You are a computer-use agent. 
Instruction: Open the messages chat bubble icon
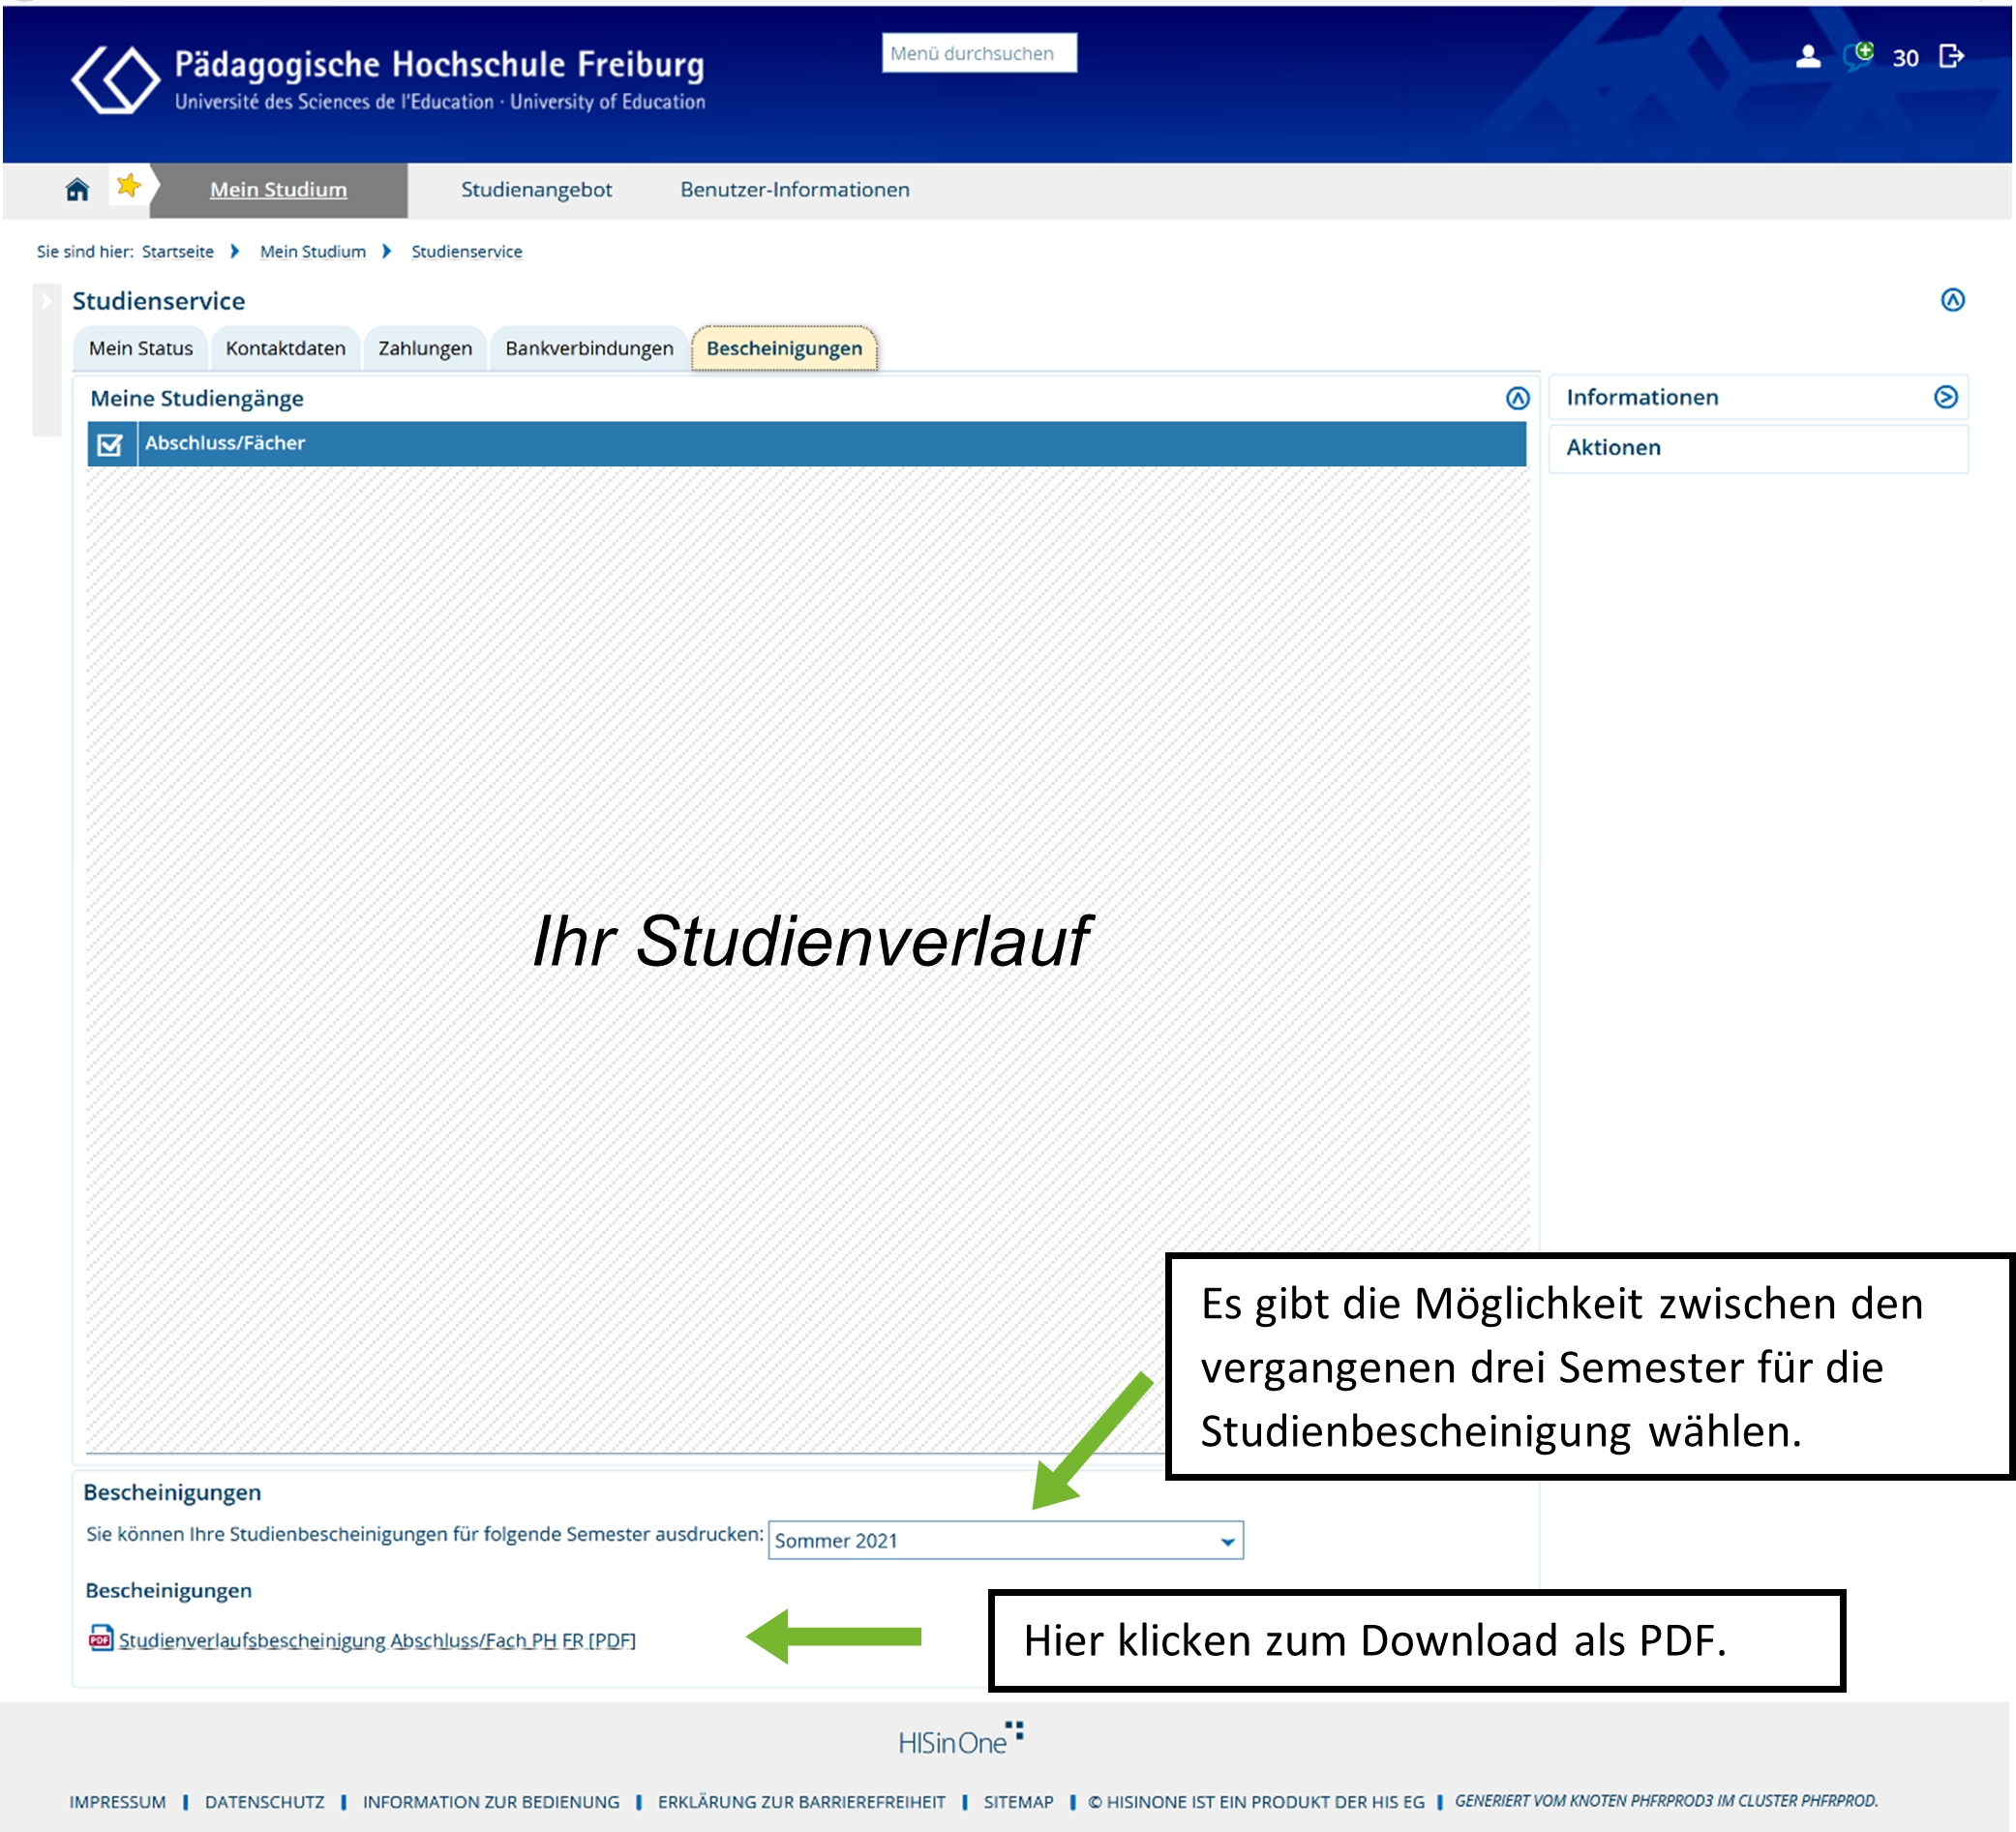pyautogui.click(x=1858, y=55)
